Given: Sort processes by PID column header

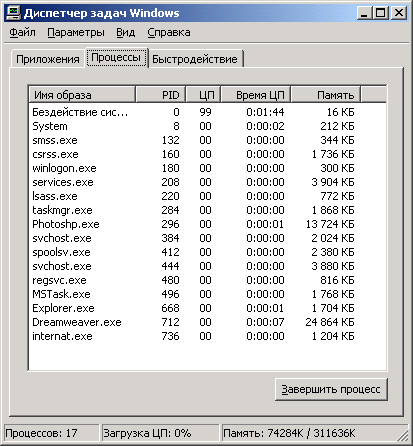Looking at the screenshot, I should click(x=161, y=95).
